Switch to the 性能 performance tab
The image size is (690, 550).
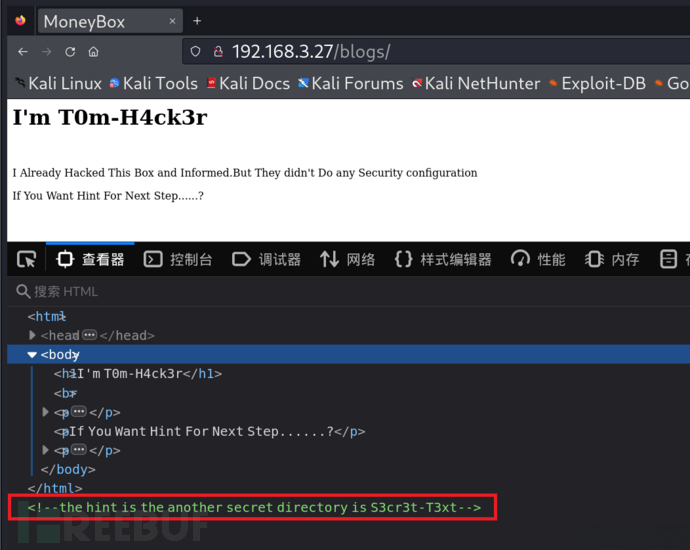click(538, 259)
